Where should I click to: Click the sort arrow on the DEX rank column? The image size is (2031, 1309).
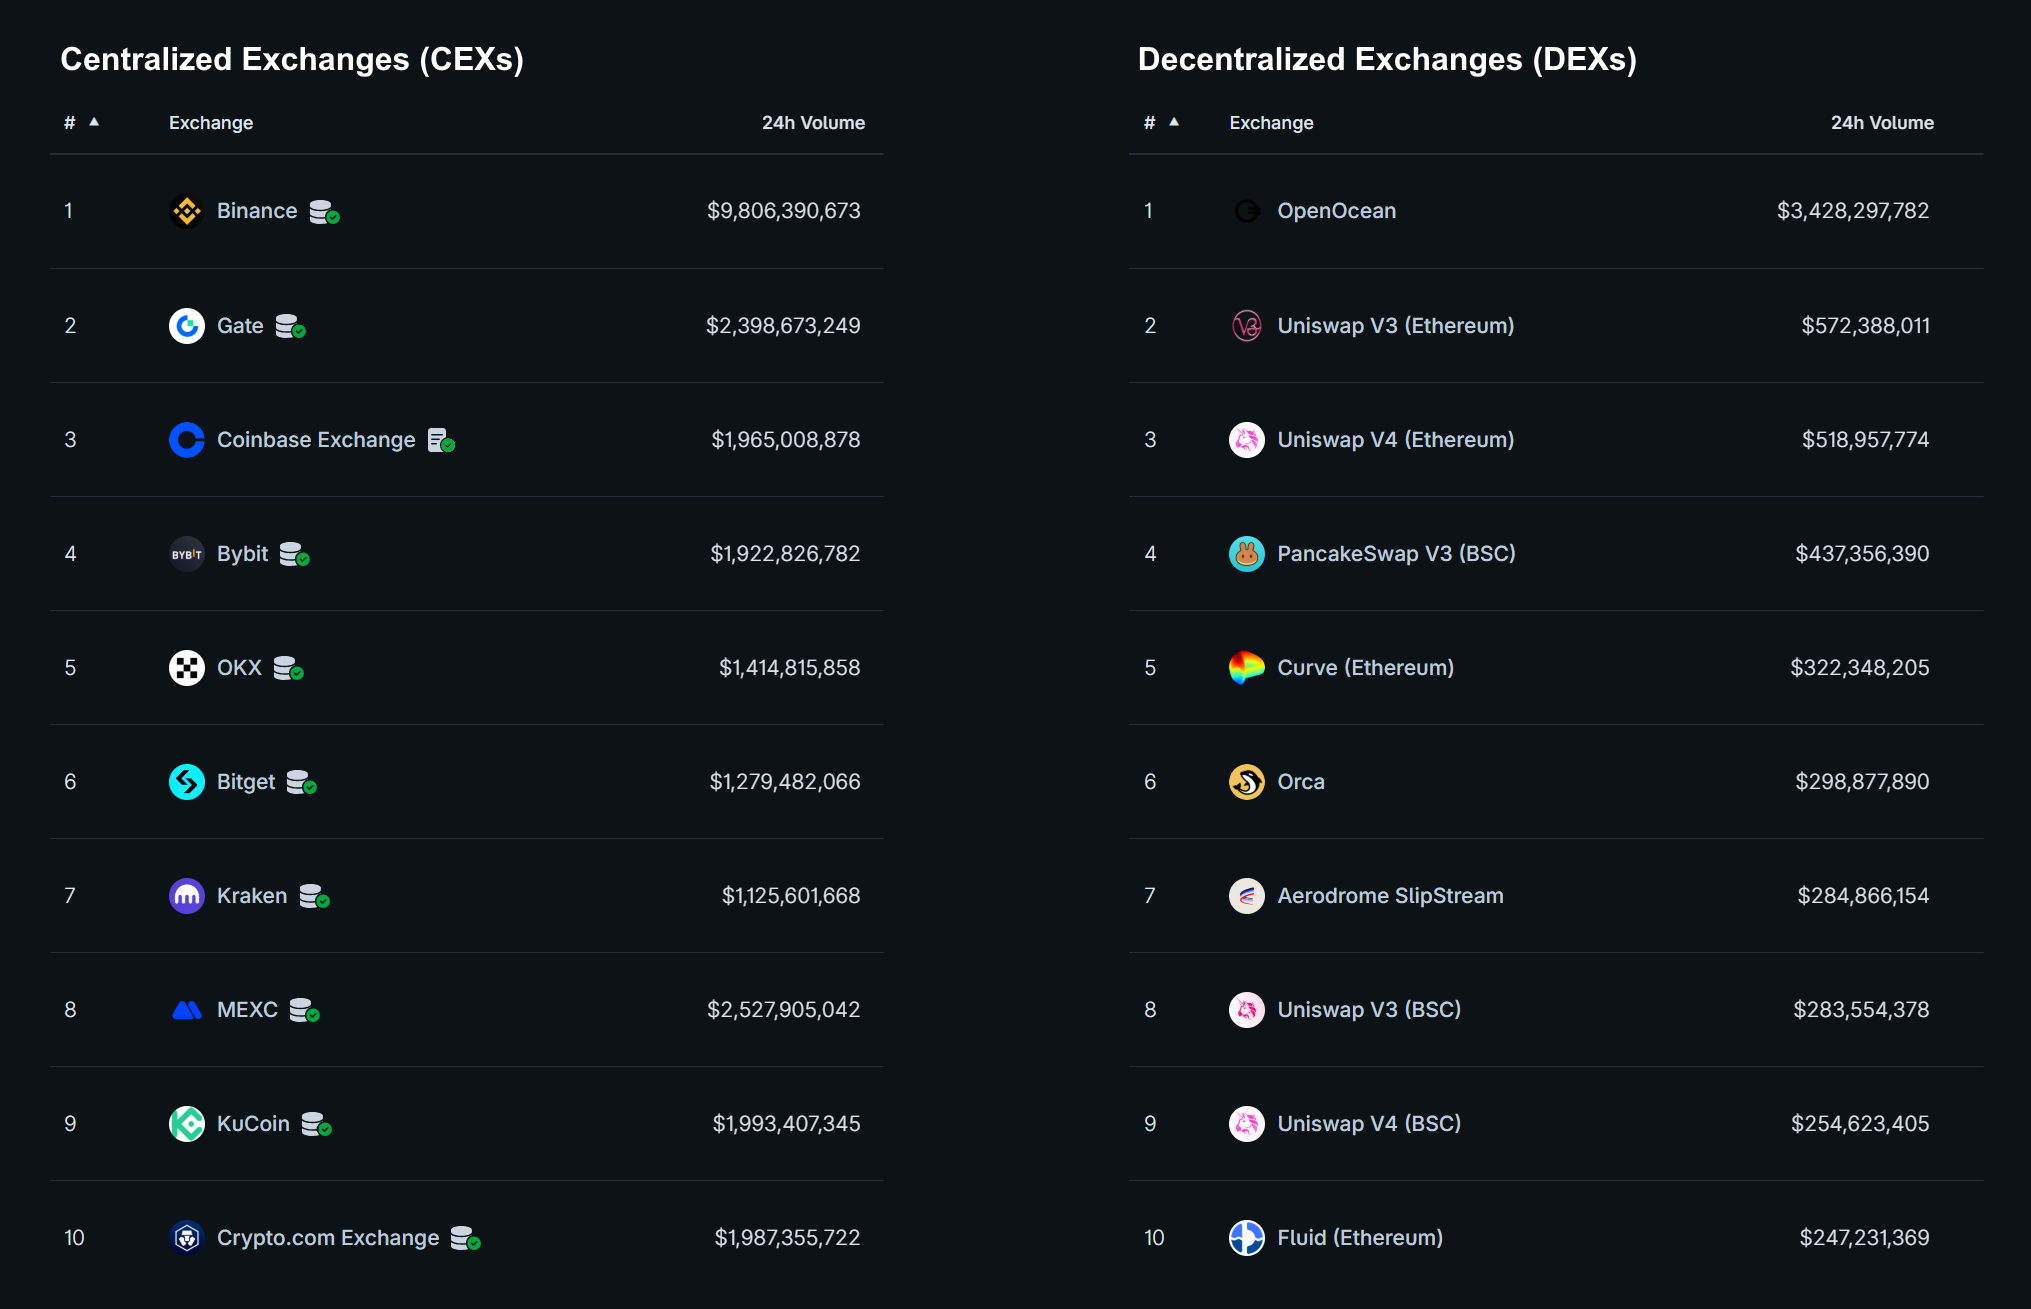(x=1176, y=120)
